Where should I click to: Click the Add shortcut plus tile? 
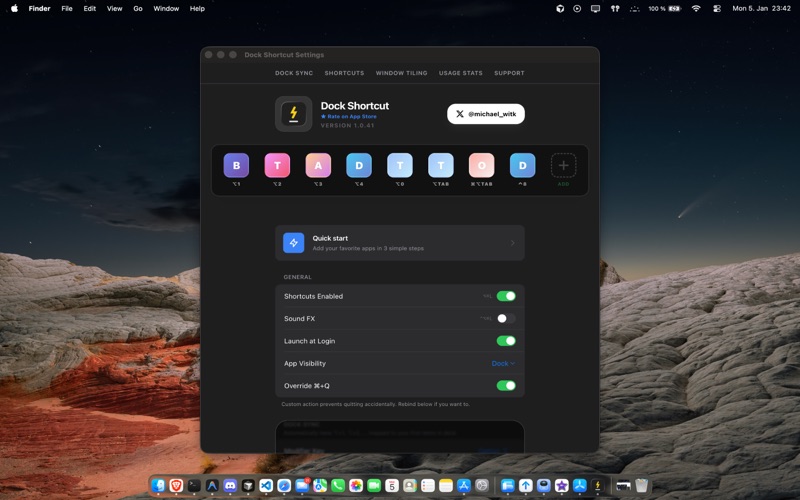pyautogui.click(x=563, y=165)
